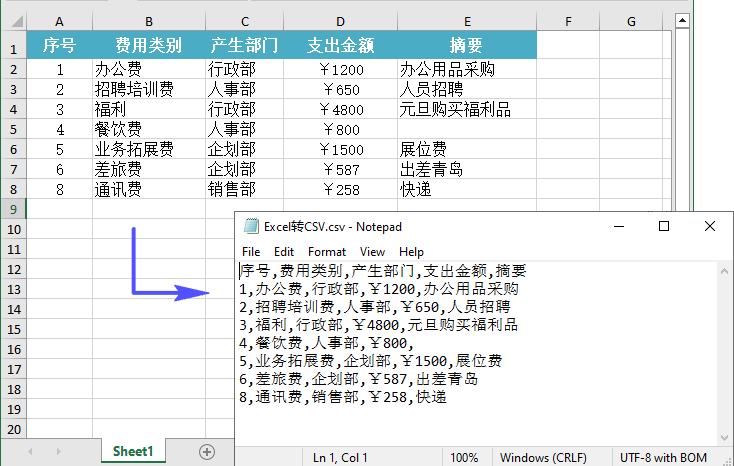Click the Notepad header line starting 序号,费用类别

383,271
